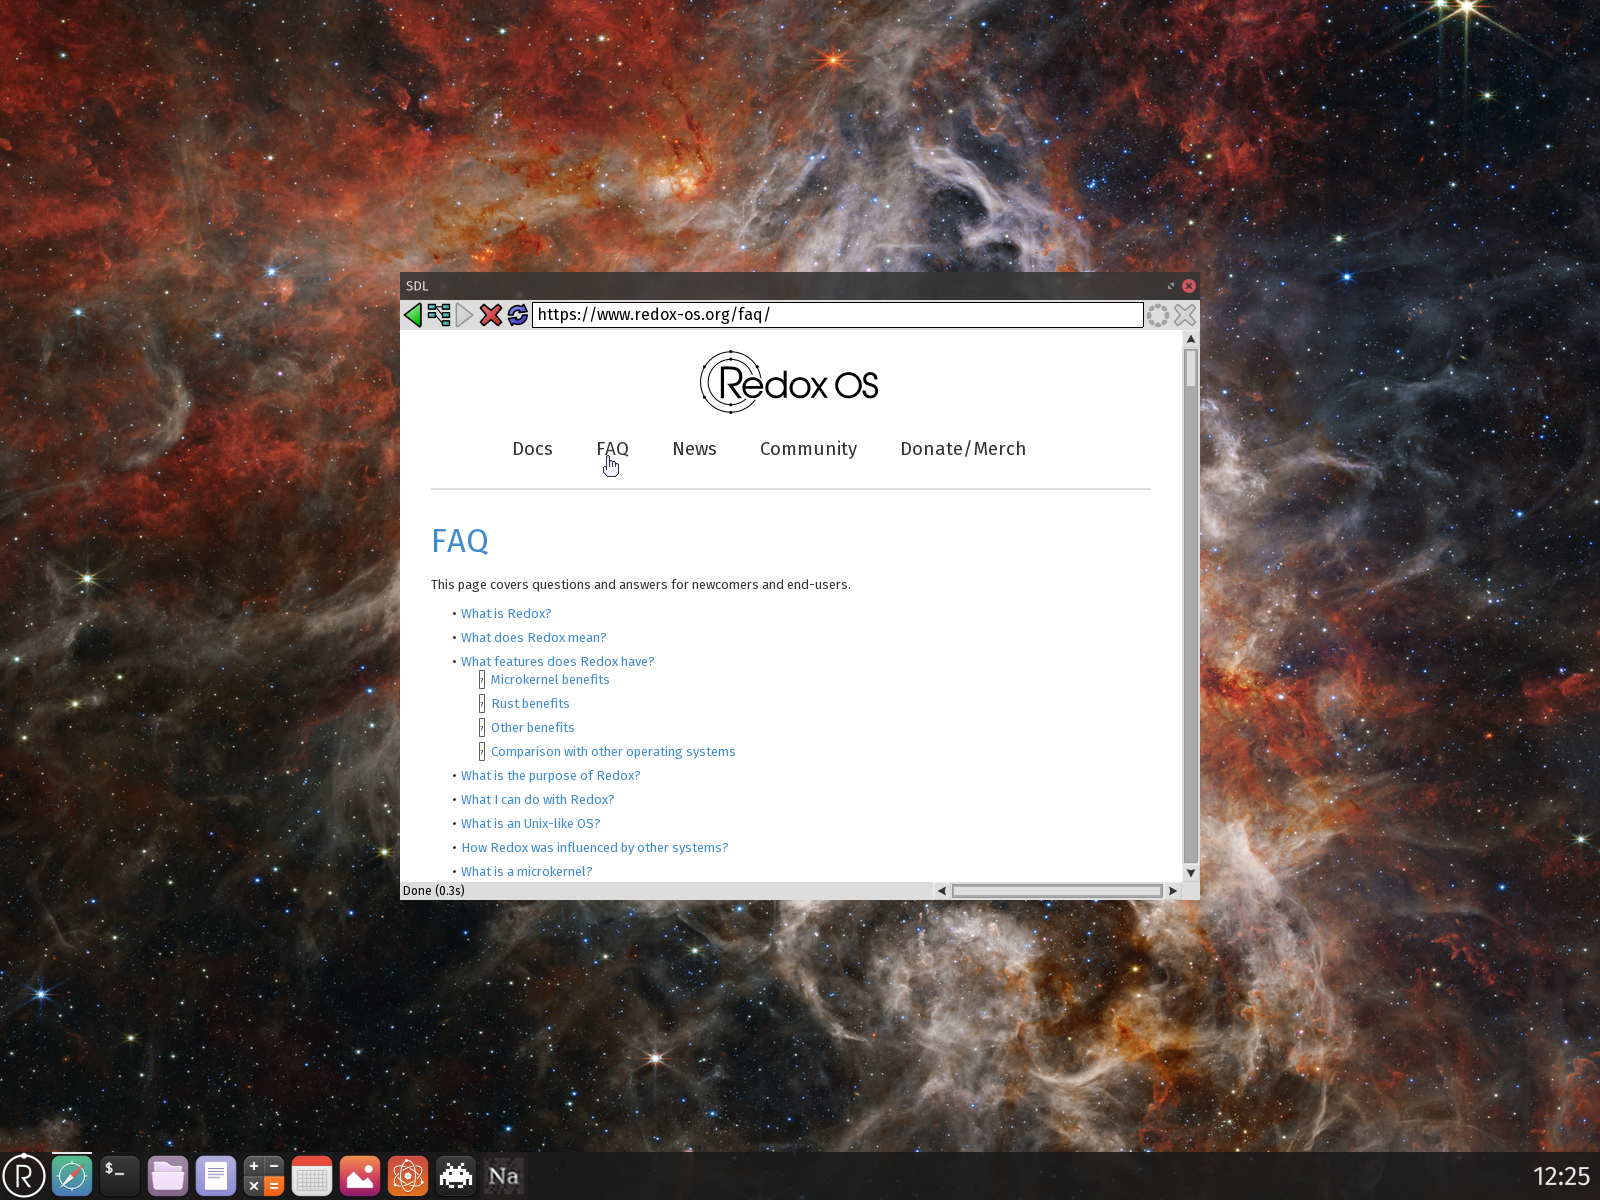Launch the text editor from the taskbar

click(216, 1176)
